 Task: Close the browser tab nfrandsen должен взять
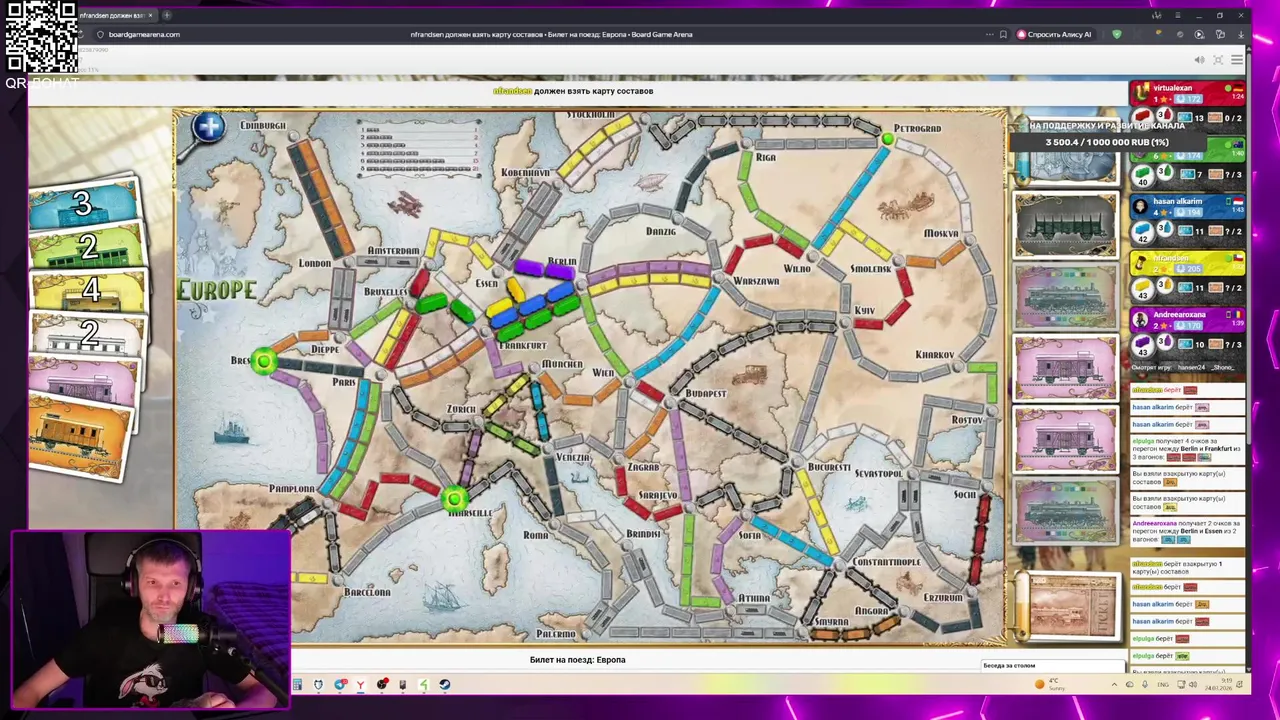pos(150,15)
